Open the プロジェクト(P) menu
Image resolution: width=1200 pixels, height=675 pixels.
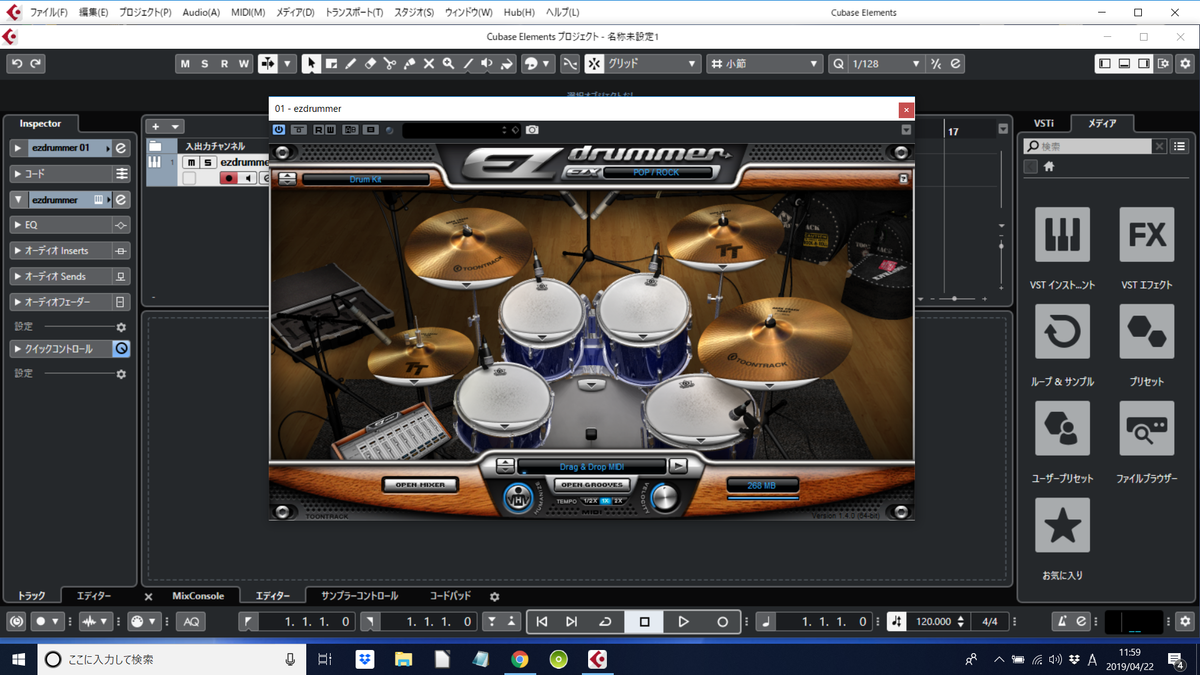point(145,12)
